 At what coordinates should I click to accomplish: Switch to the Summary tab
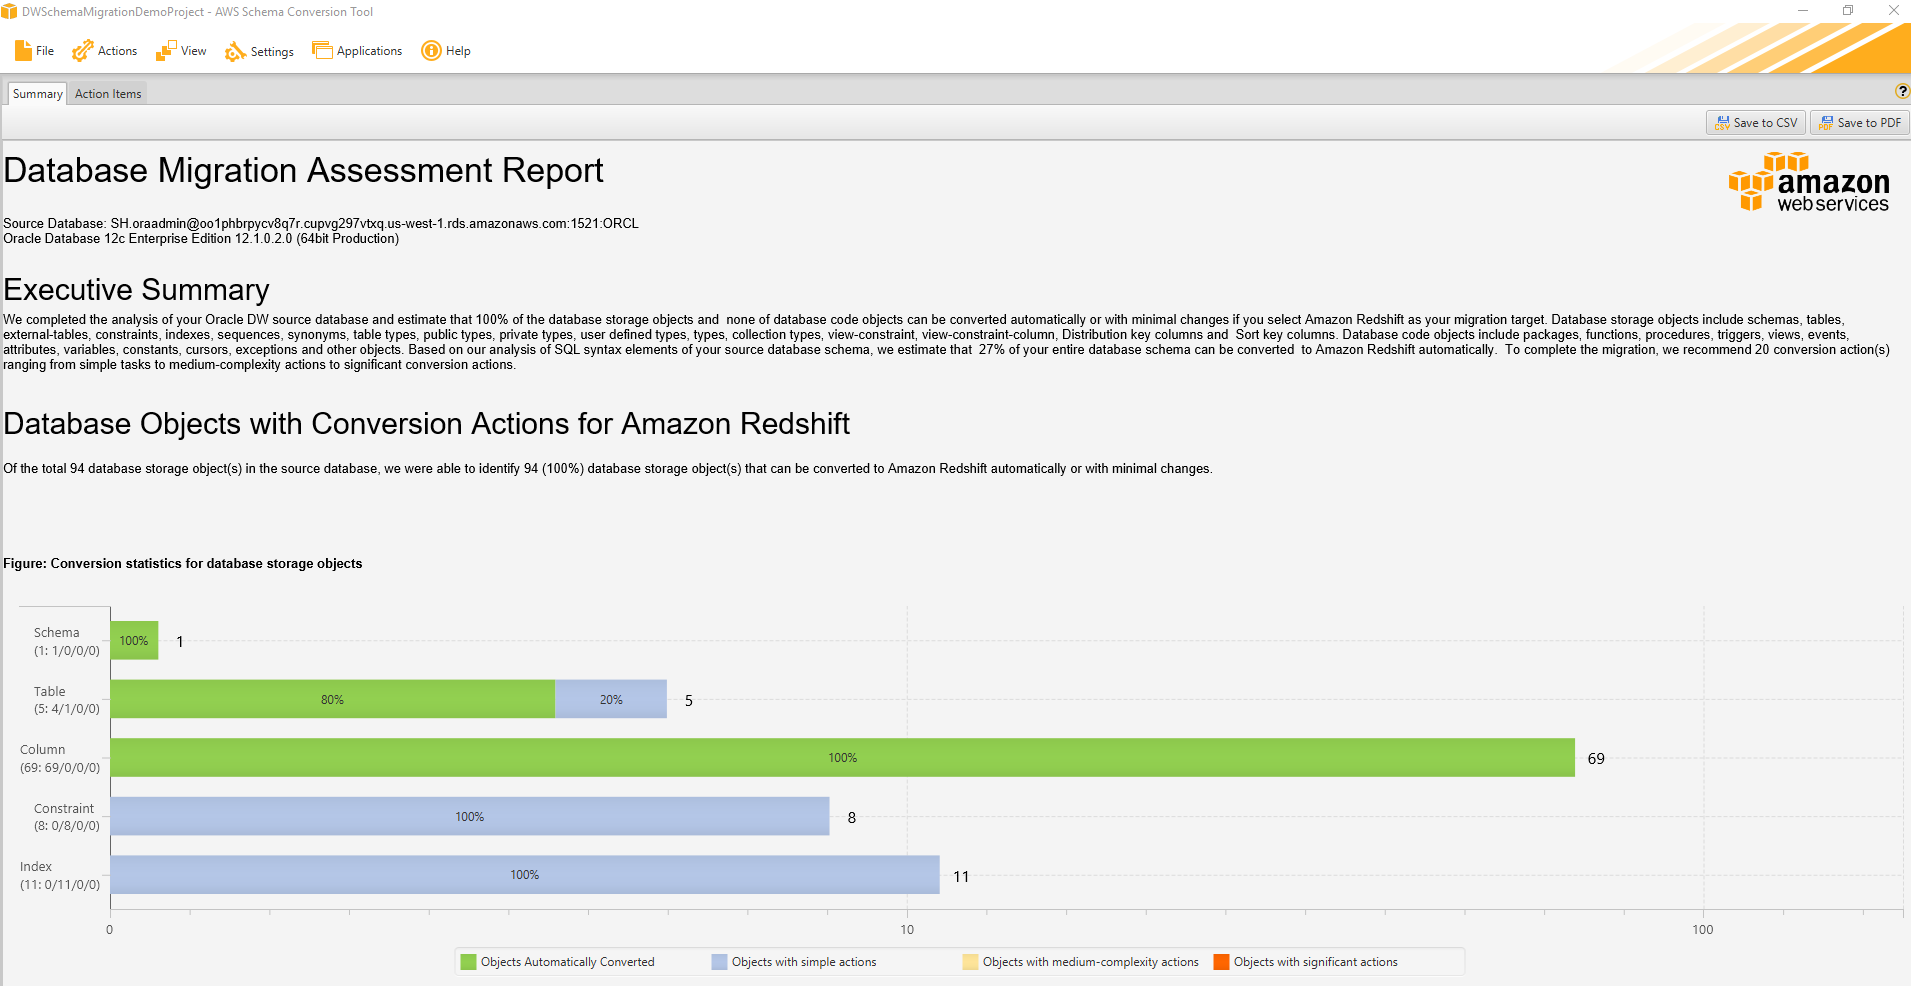point(38,94)
